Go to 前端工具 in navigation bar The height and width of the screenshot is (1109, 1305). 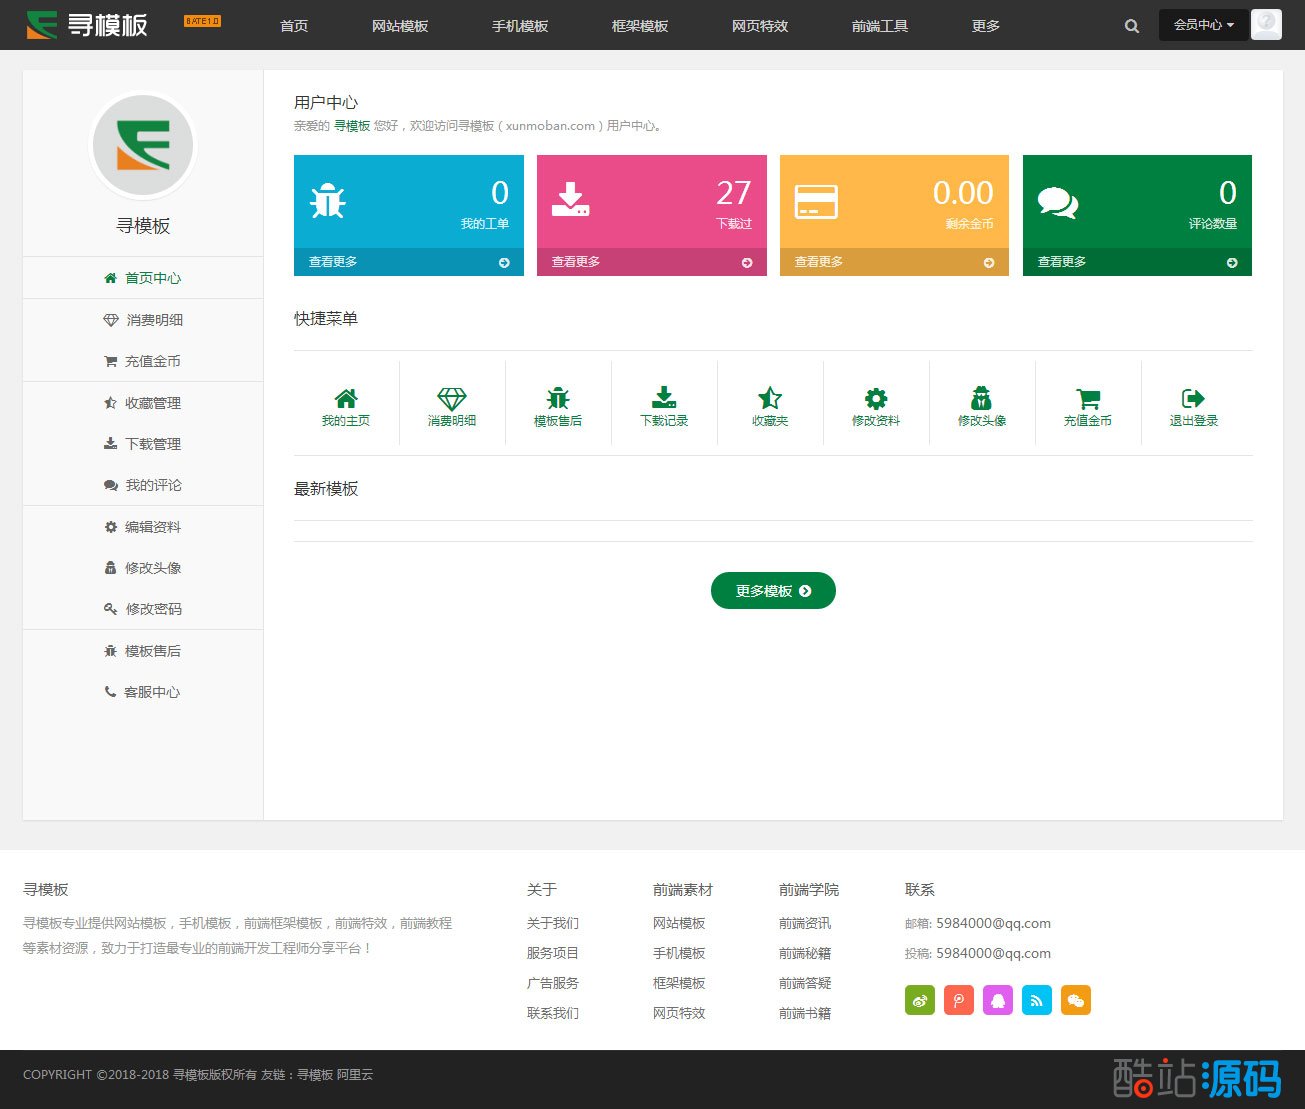coord(879,26)
